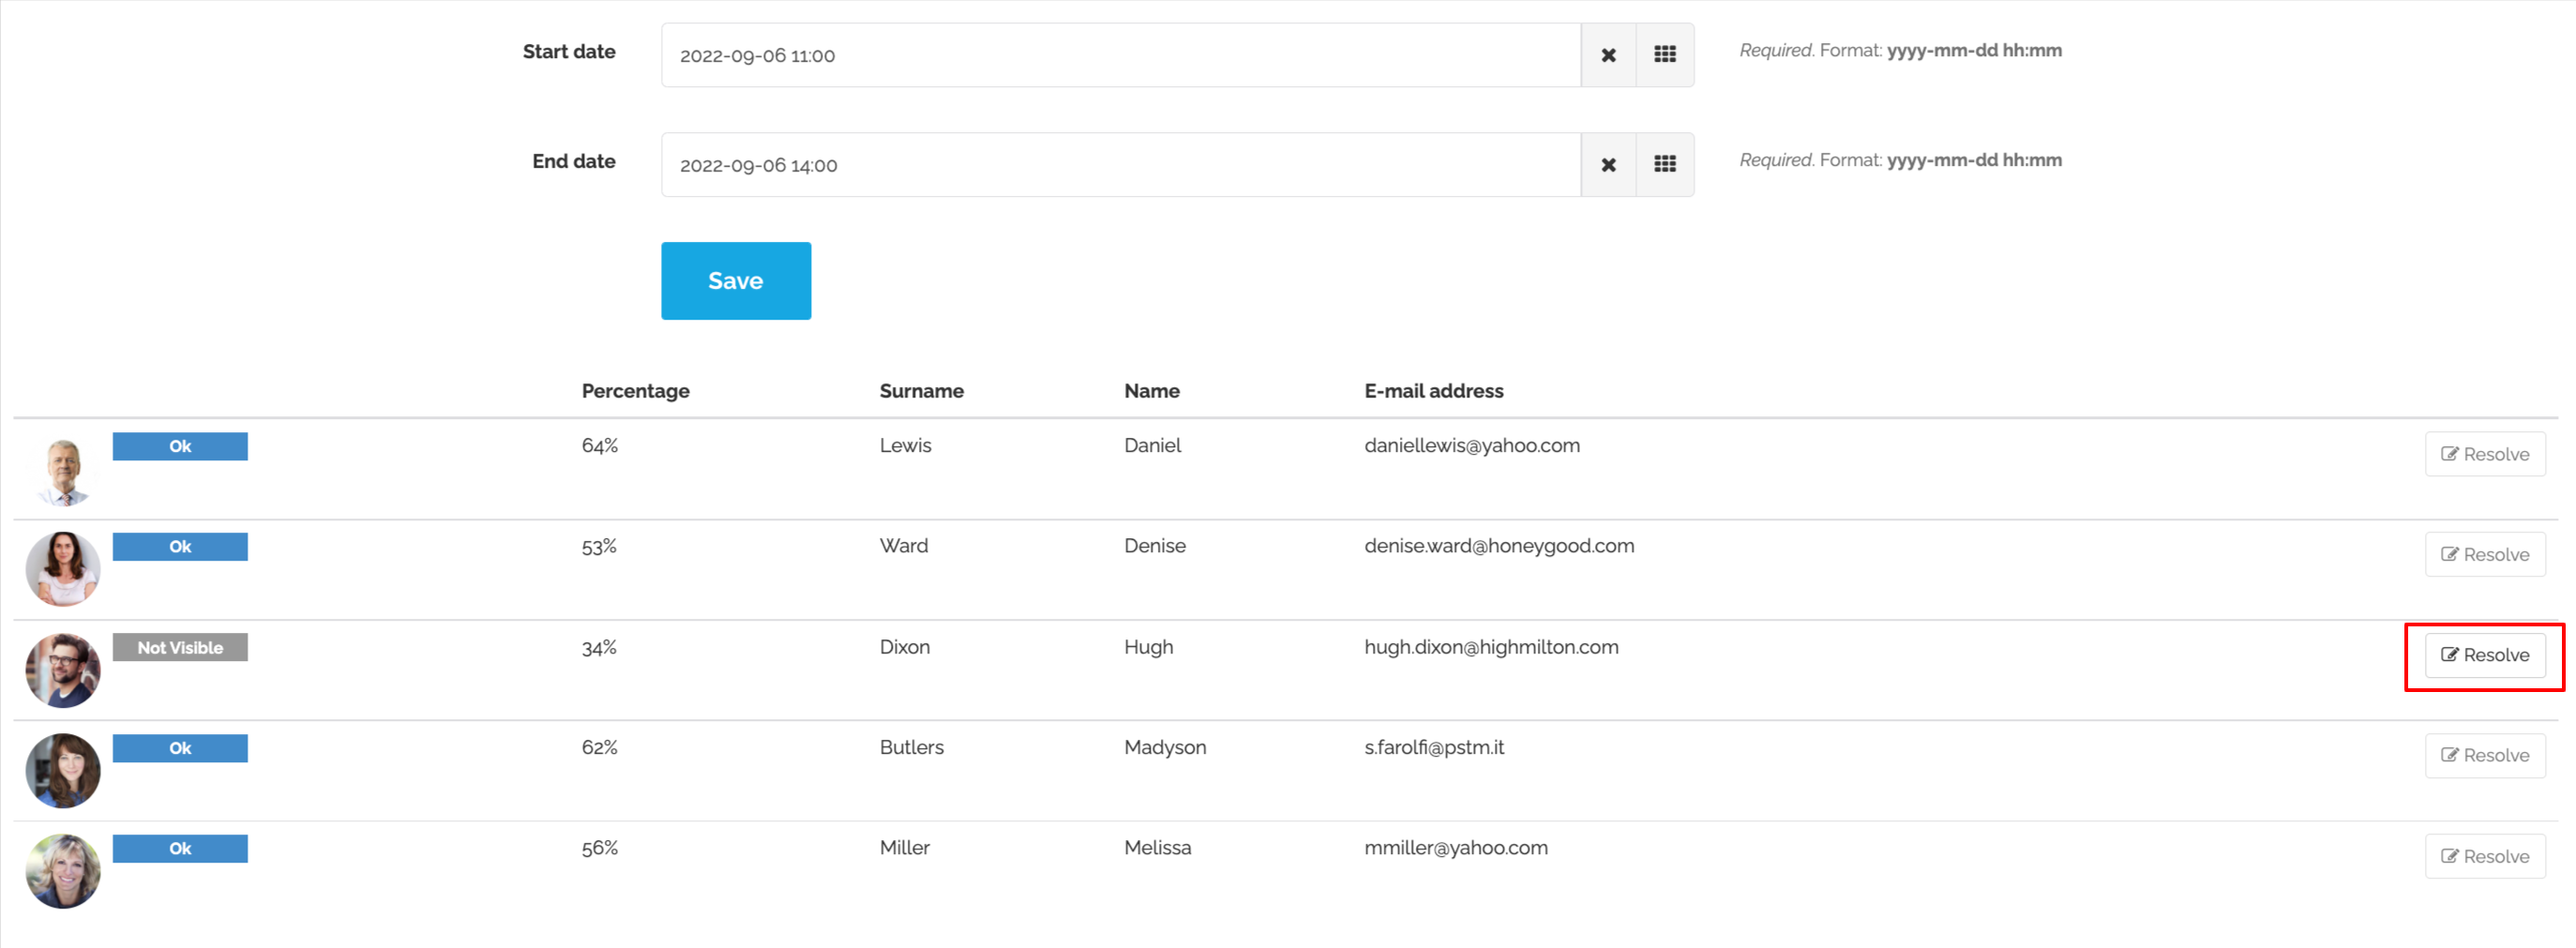This screenshot has height=948, width=2576.
Task: Click the 64% percentage value
Action: [600, 446]
